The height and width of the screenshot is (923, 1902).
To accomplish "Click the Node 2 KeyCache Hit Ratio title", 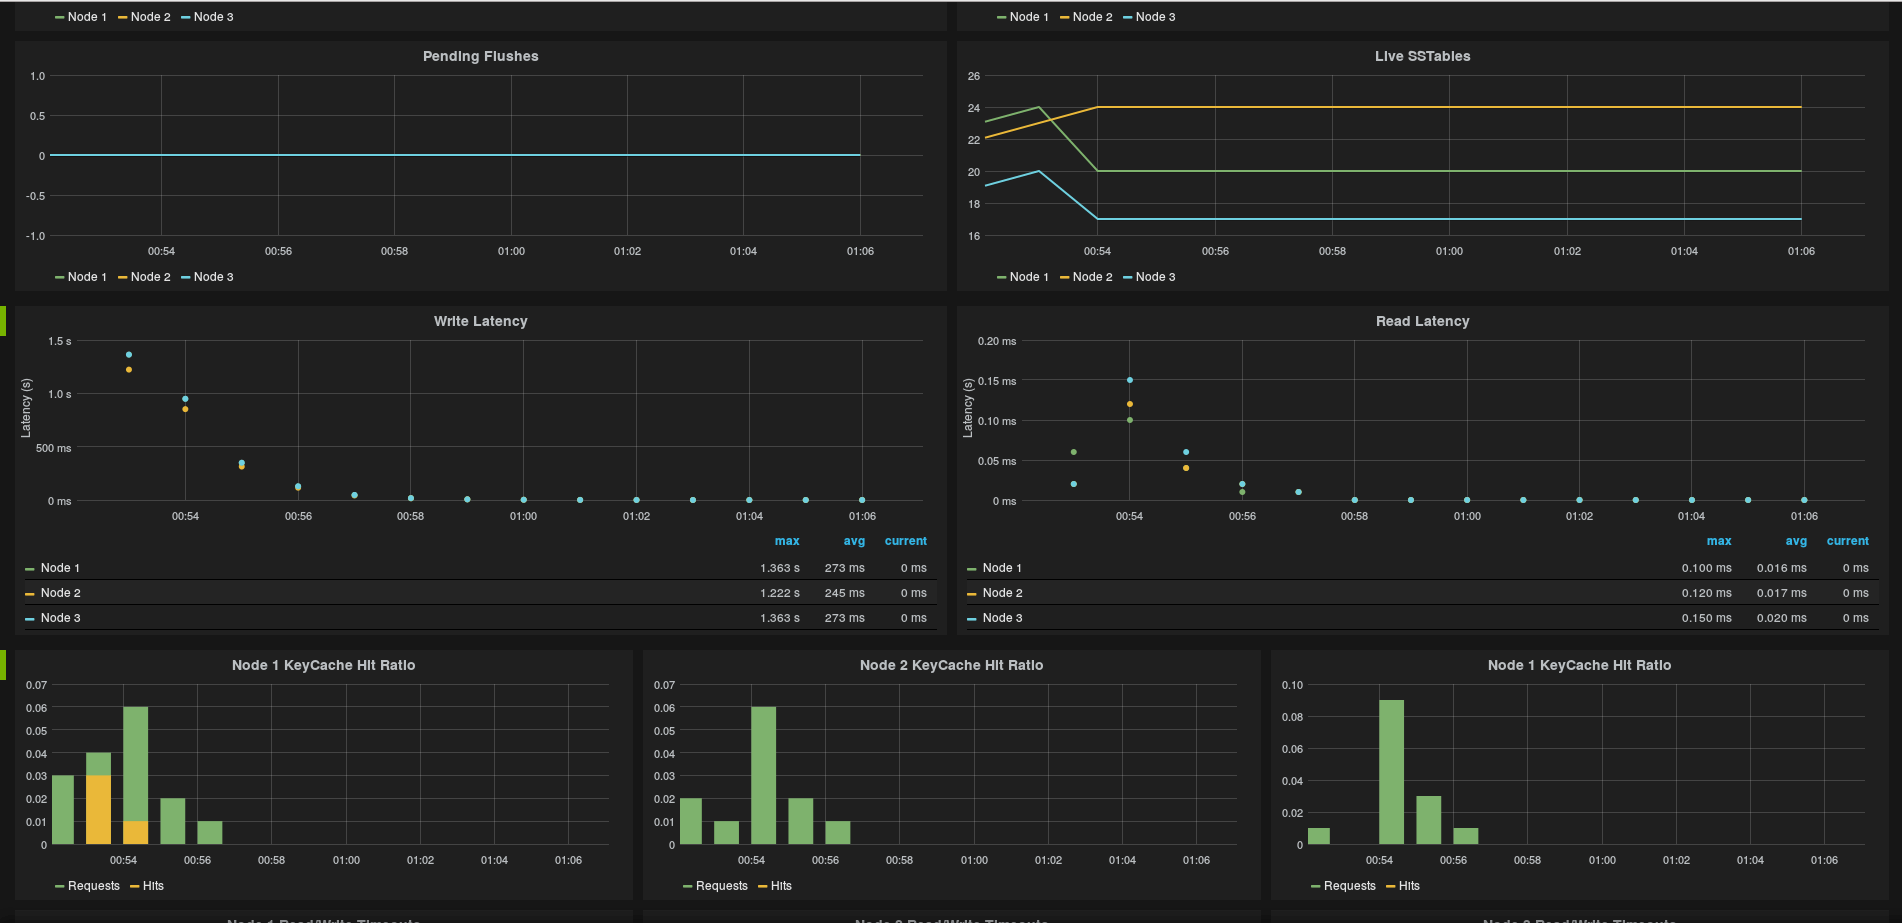I will 951,665.
